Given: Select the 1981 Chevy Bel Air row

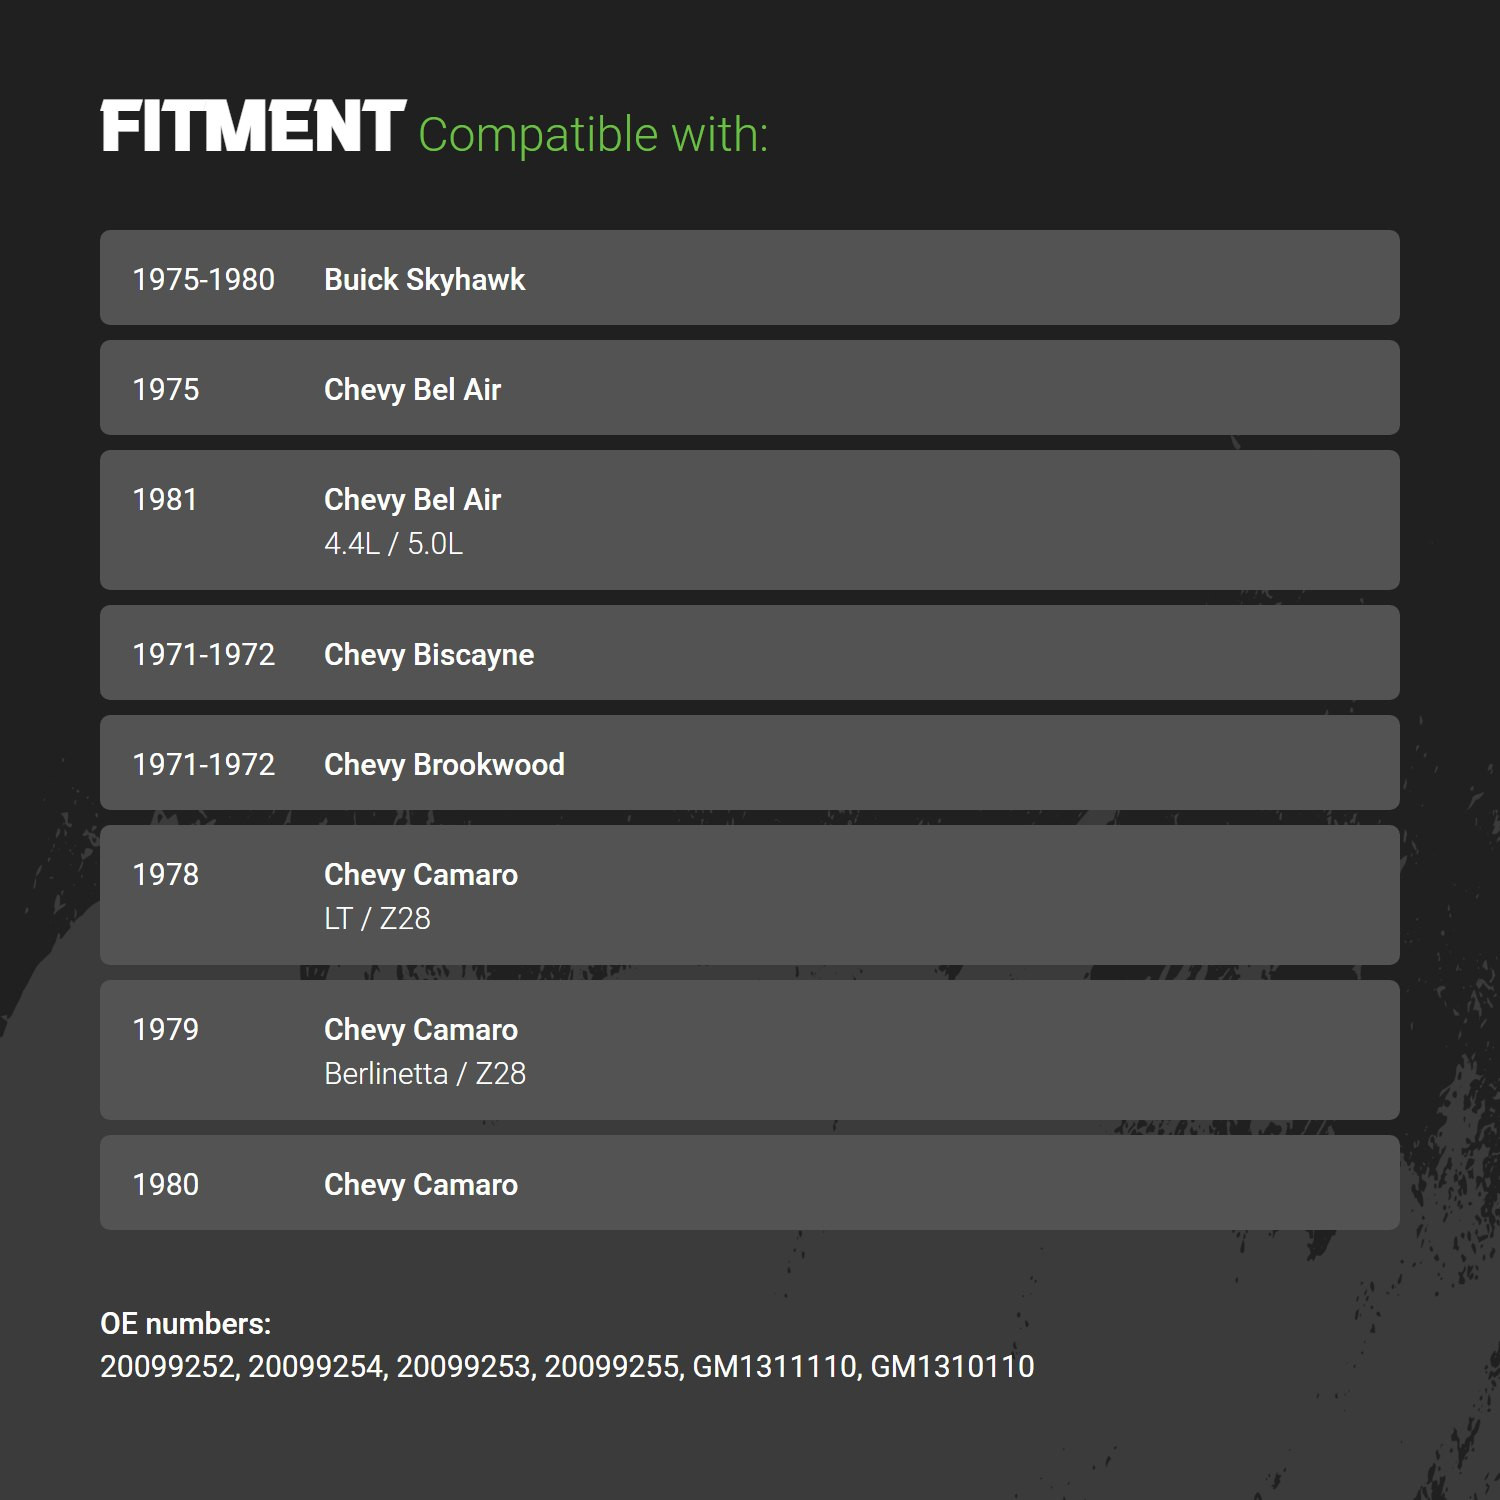Looking at the screenshot, I should tap(750, 520).
